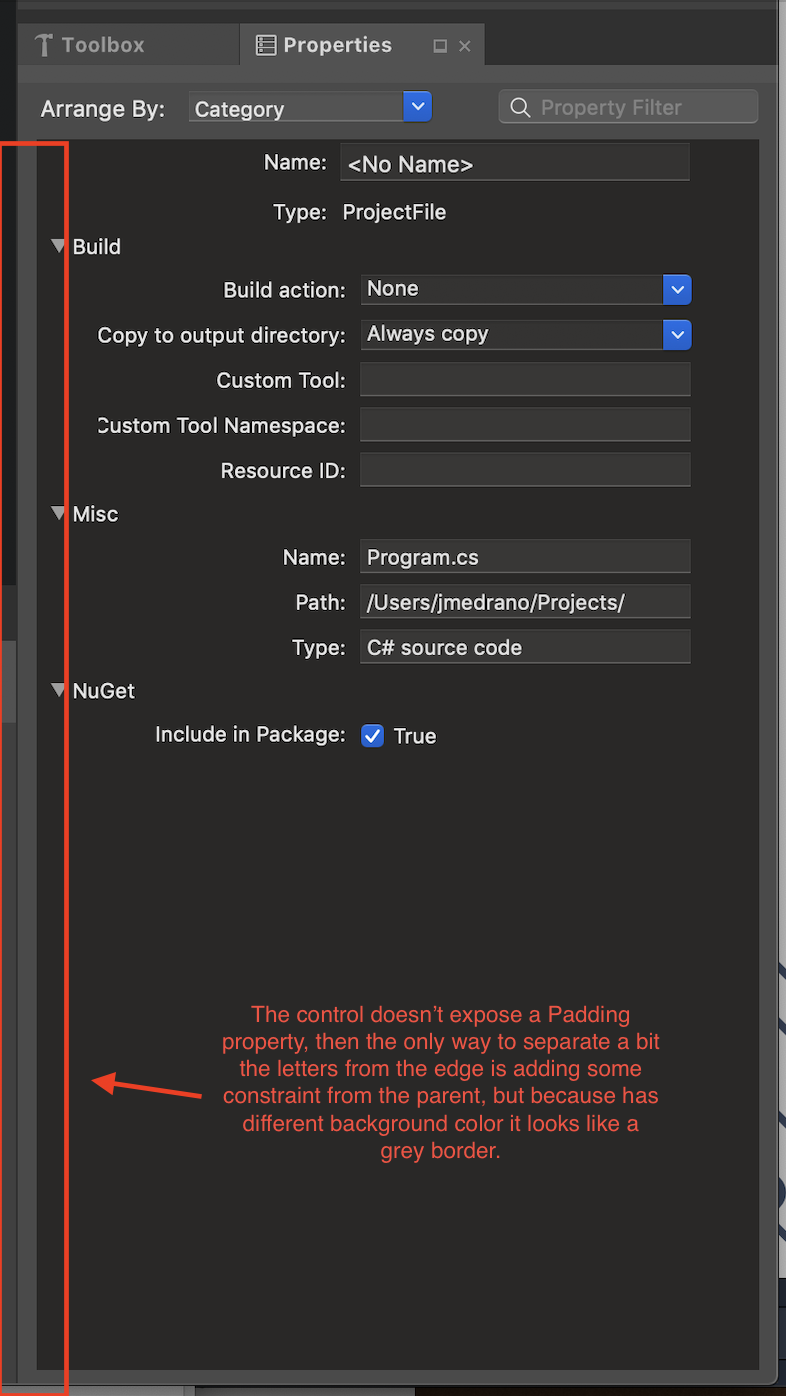786x1396 pixels.
Task: Collapse the NuGet section
Action: click(x=58, y=690)
